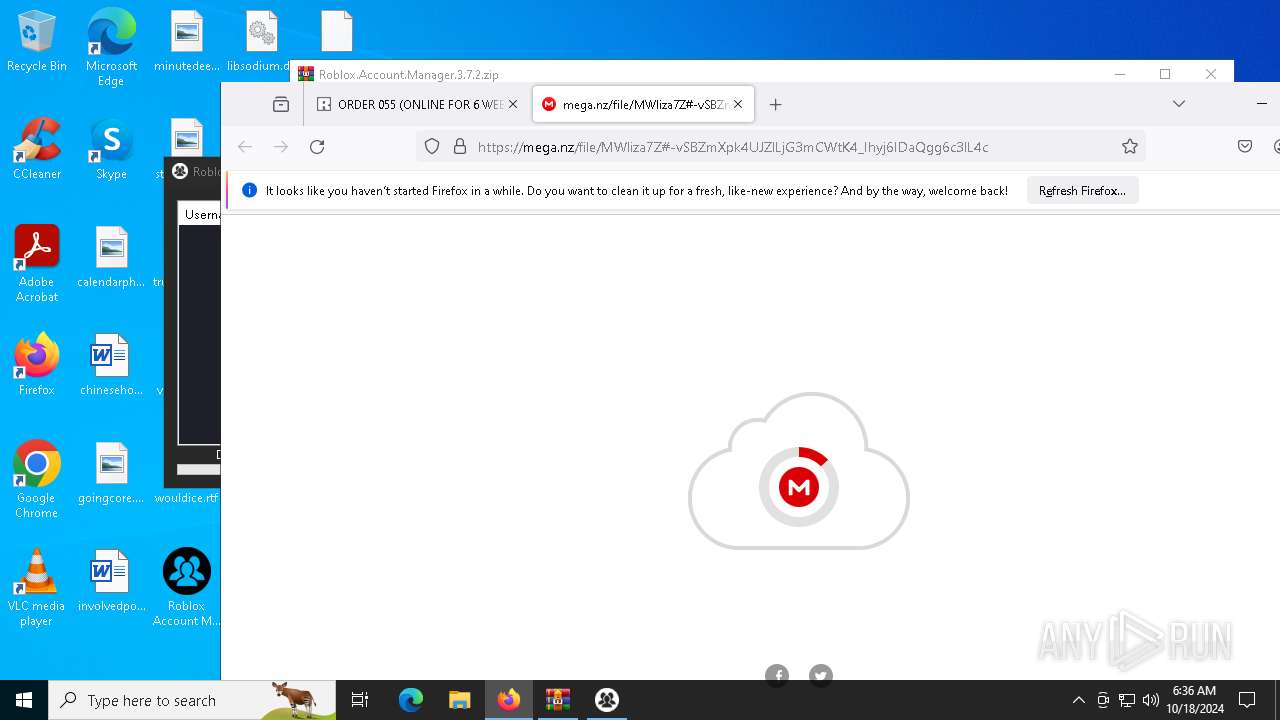Click the MEGA loading logo in the cloud
1280x720 pixels.
point(799,487)
